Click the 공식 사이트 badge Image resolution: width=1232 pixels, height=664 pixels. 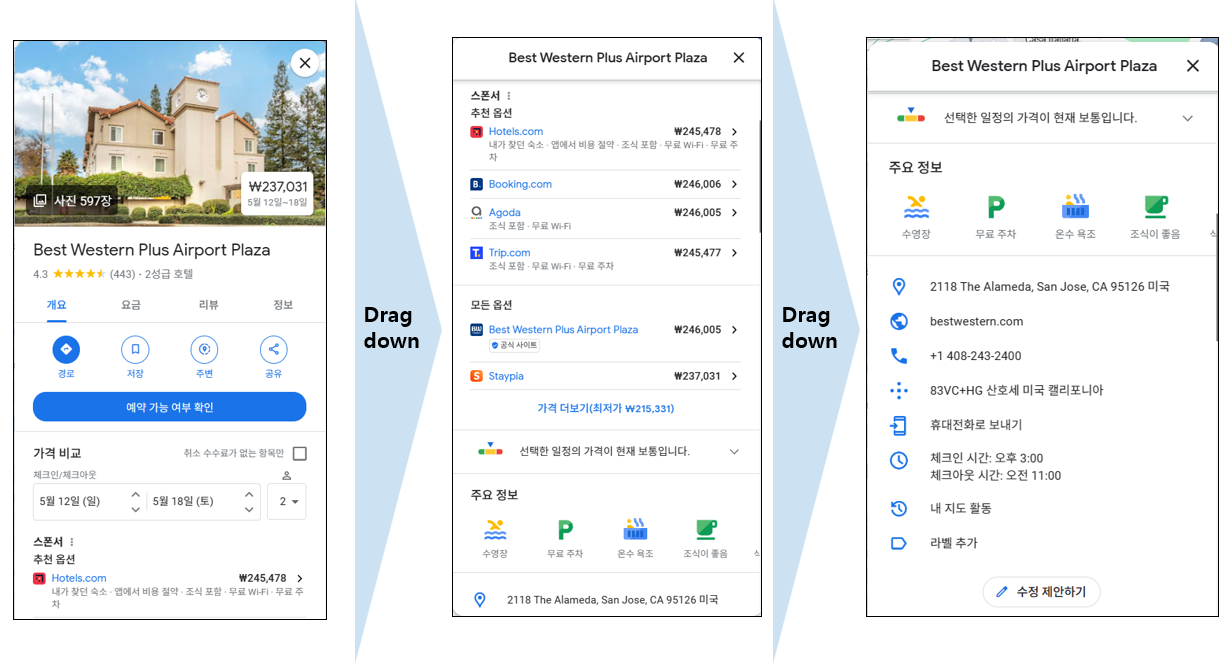(x=514, y=345)
